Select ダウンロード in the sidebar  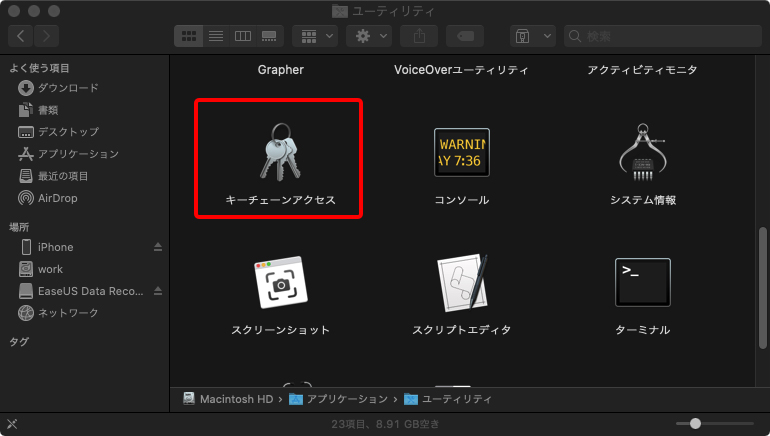pyautogui.click(x=68, y=88)
